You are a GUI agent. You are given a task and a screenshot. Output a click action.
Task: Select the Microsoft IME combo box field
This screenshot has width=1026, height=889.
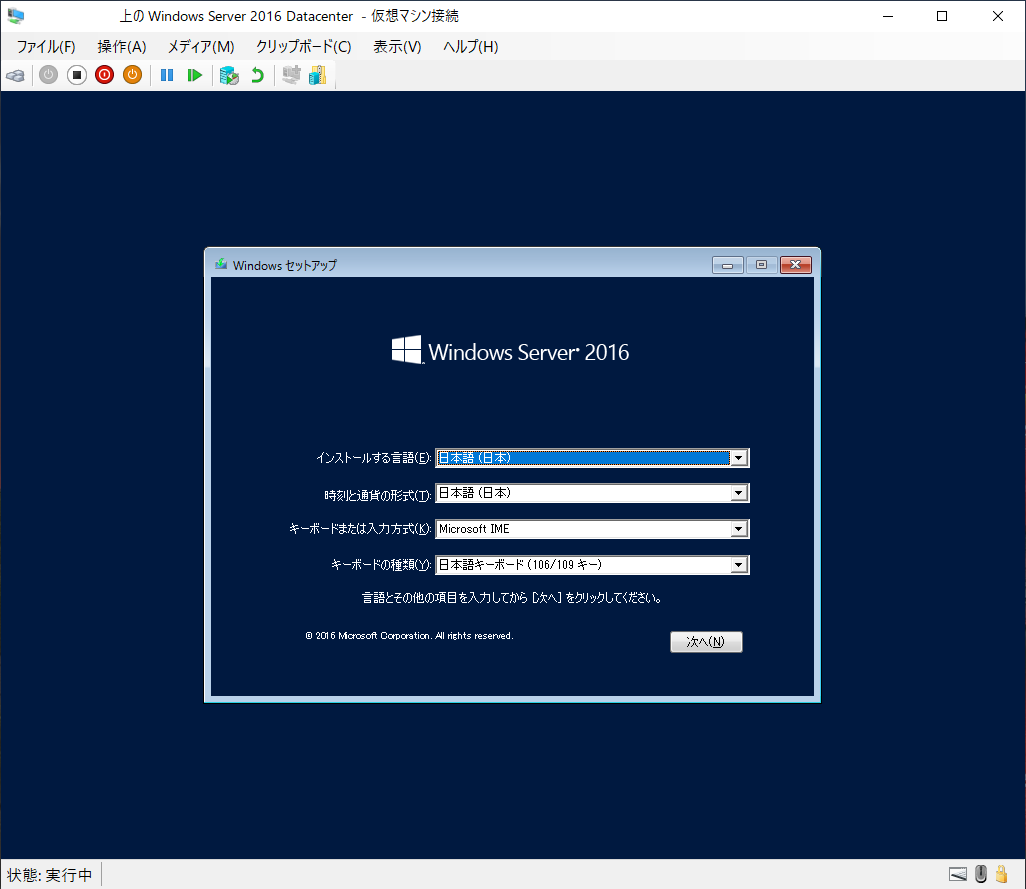point(592,529)
